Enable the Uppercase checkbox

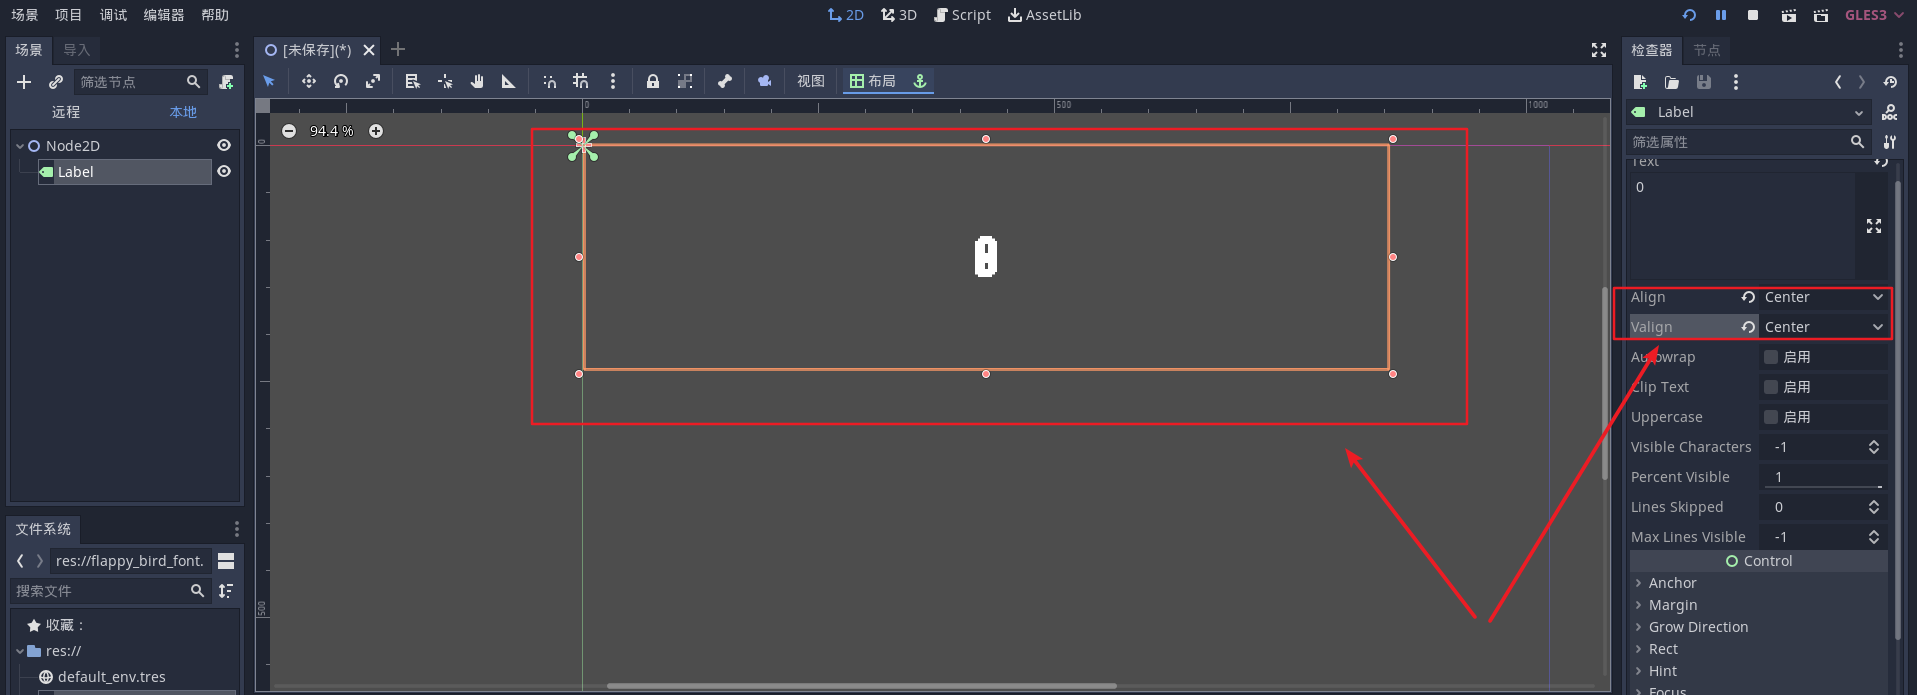coord(1771,417)
